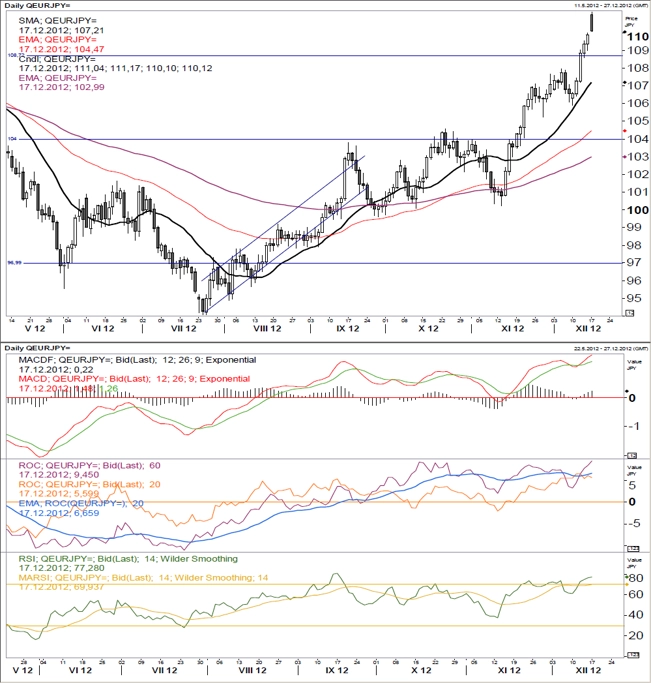The image size is (651, 683).
Task: Click the price panel's scale icon below 95
Action: 630,313
